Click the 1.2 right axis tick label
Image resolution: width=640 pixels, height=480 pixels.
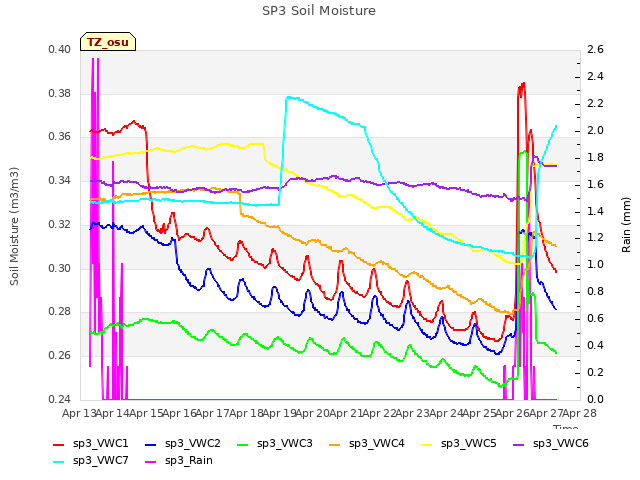[596, 238]
